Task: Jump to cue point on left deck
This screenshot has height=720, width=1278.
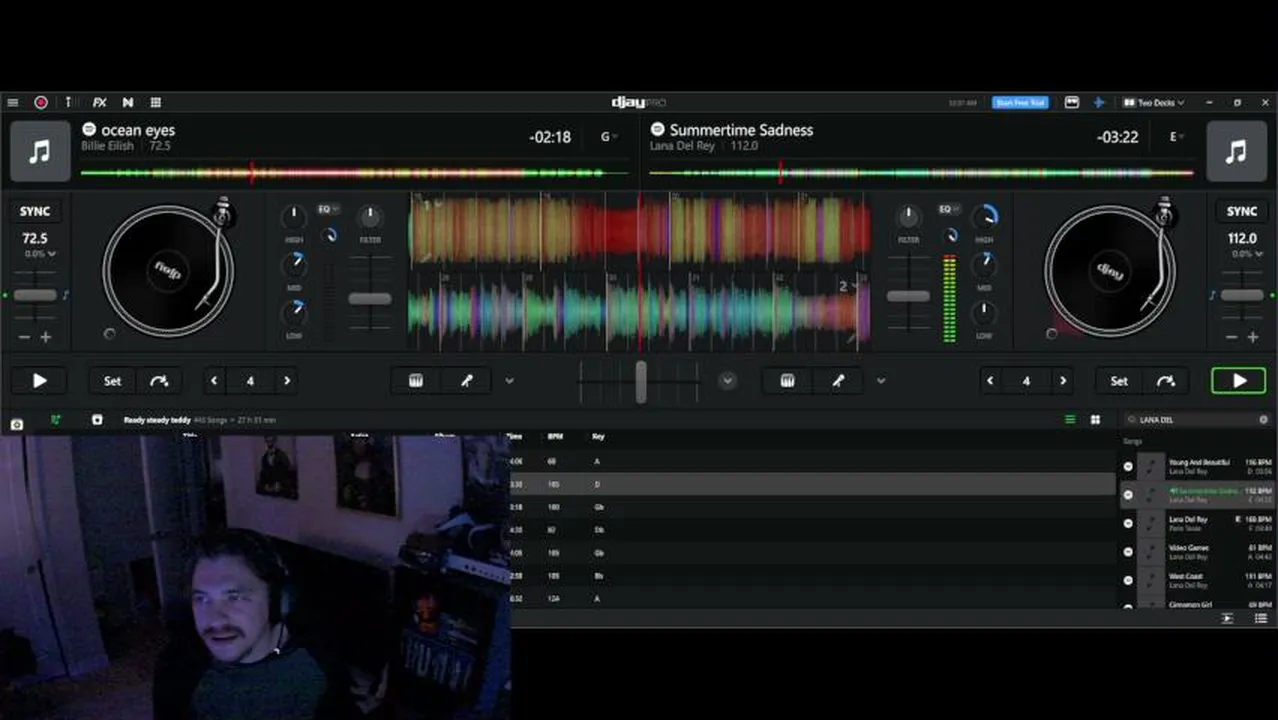Action: (159, 381)
